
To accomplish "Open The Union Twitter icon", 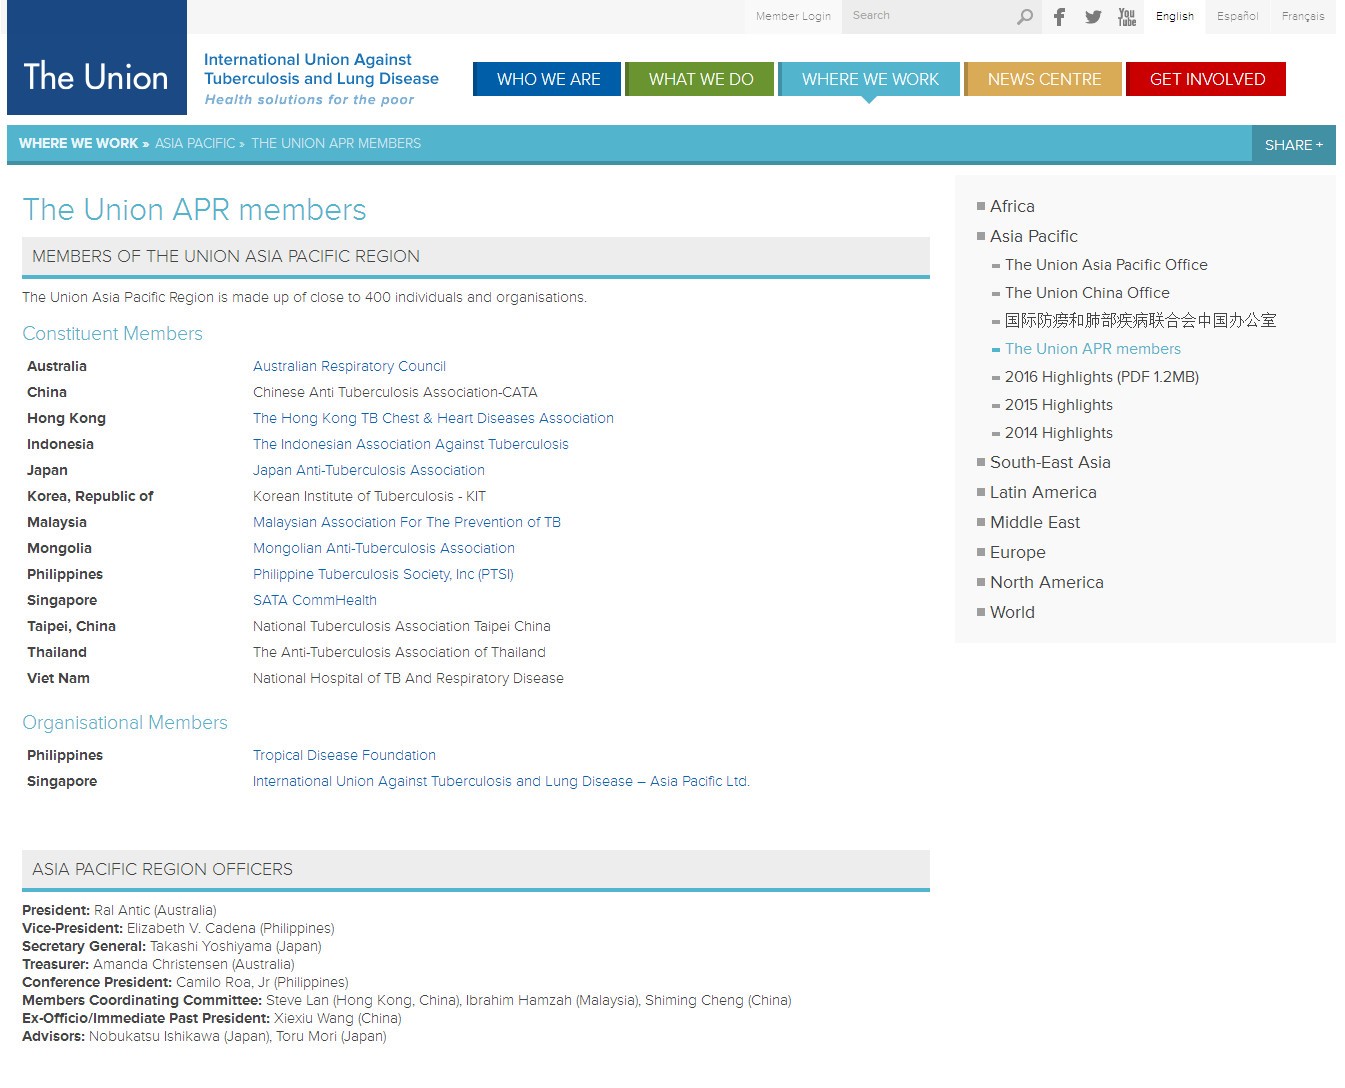I will click(1093, 17).
